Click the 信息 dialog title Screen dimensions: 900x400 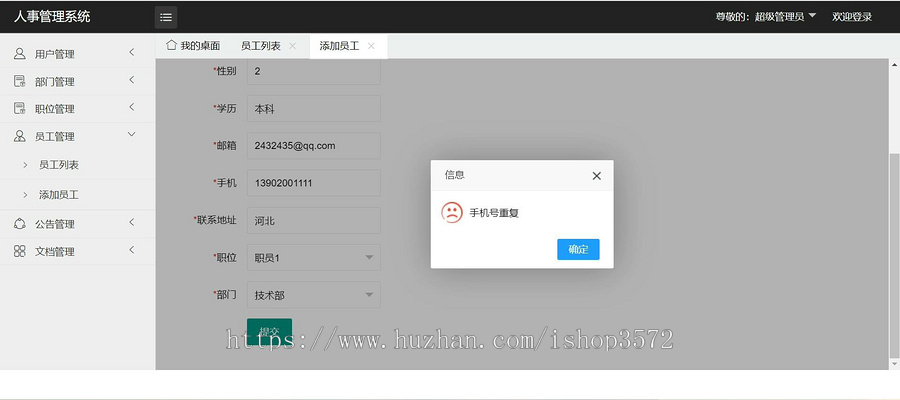click(x=454, y=175)
